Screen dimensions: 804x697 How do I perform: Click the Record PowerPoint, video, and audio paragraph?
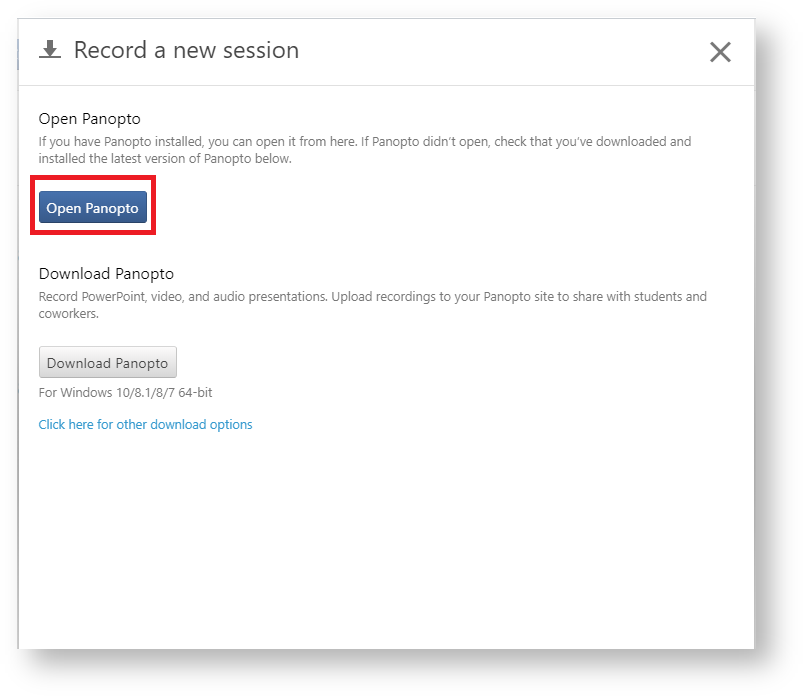click(x=373, y=305)
